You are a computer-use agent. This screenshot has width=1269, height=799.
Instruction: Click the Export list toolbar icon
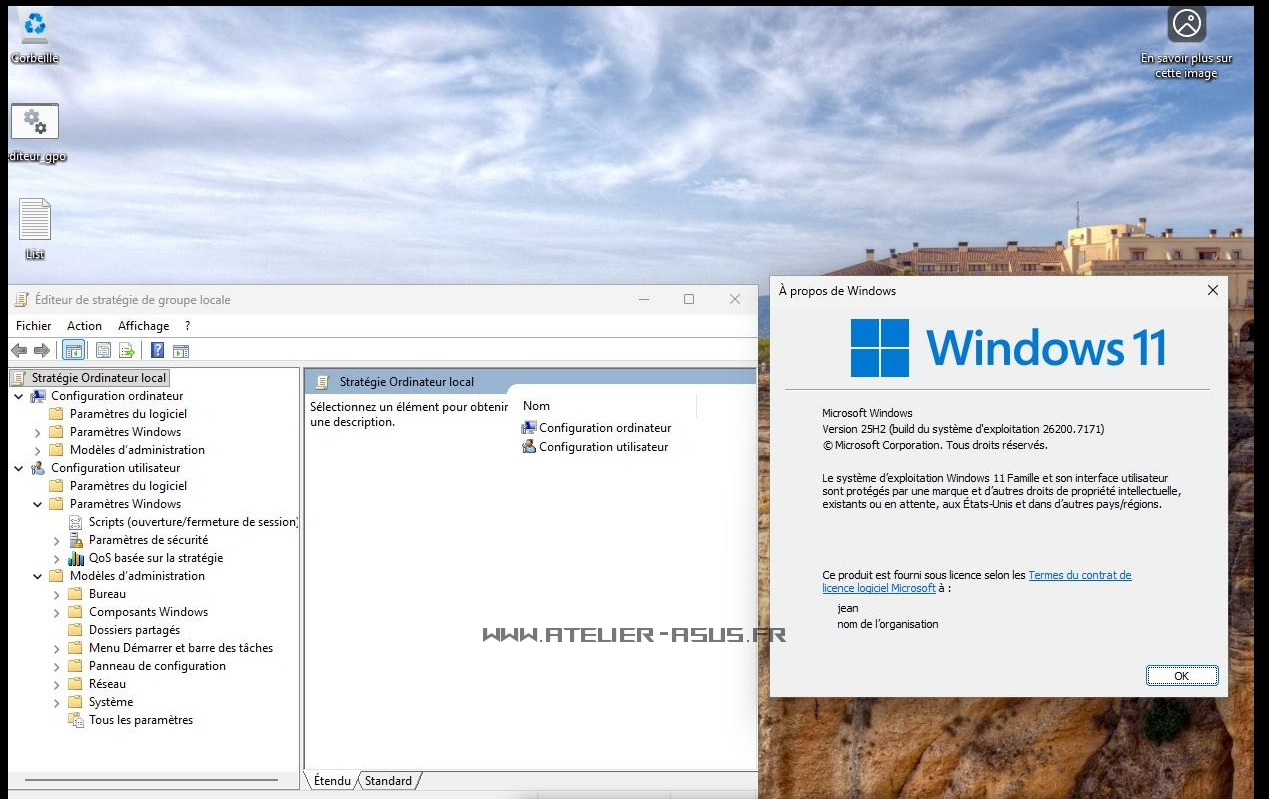[x=127, y=350]
